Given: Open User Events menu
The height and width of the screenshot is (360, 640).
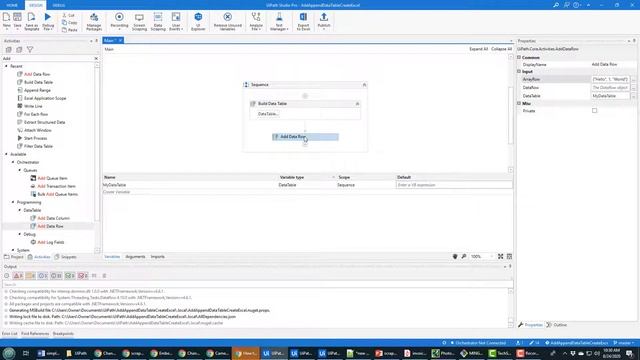Looking at the screenshot, I should coord(176,21).
